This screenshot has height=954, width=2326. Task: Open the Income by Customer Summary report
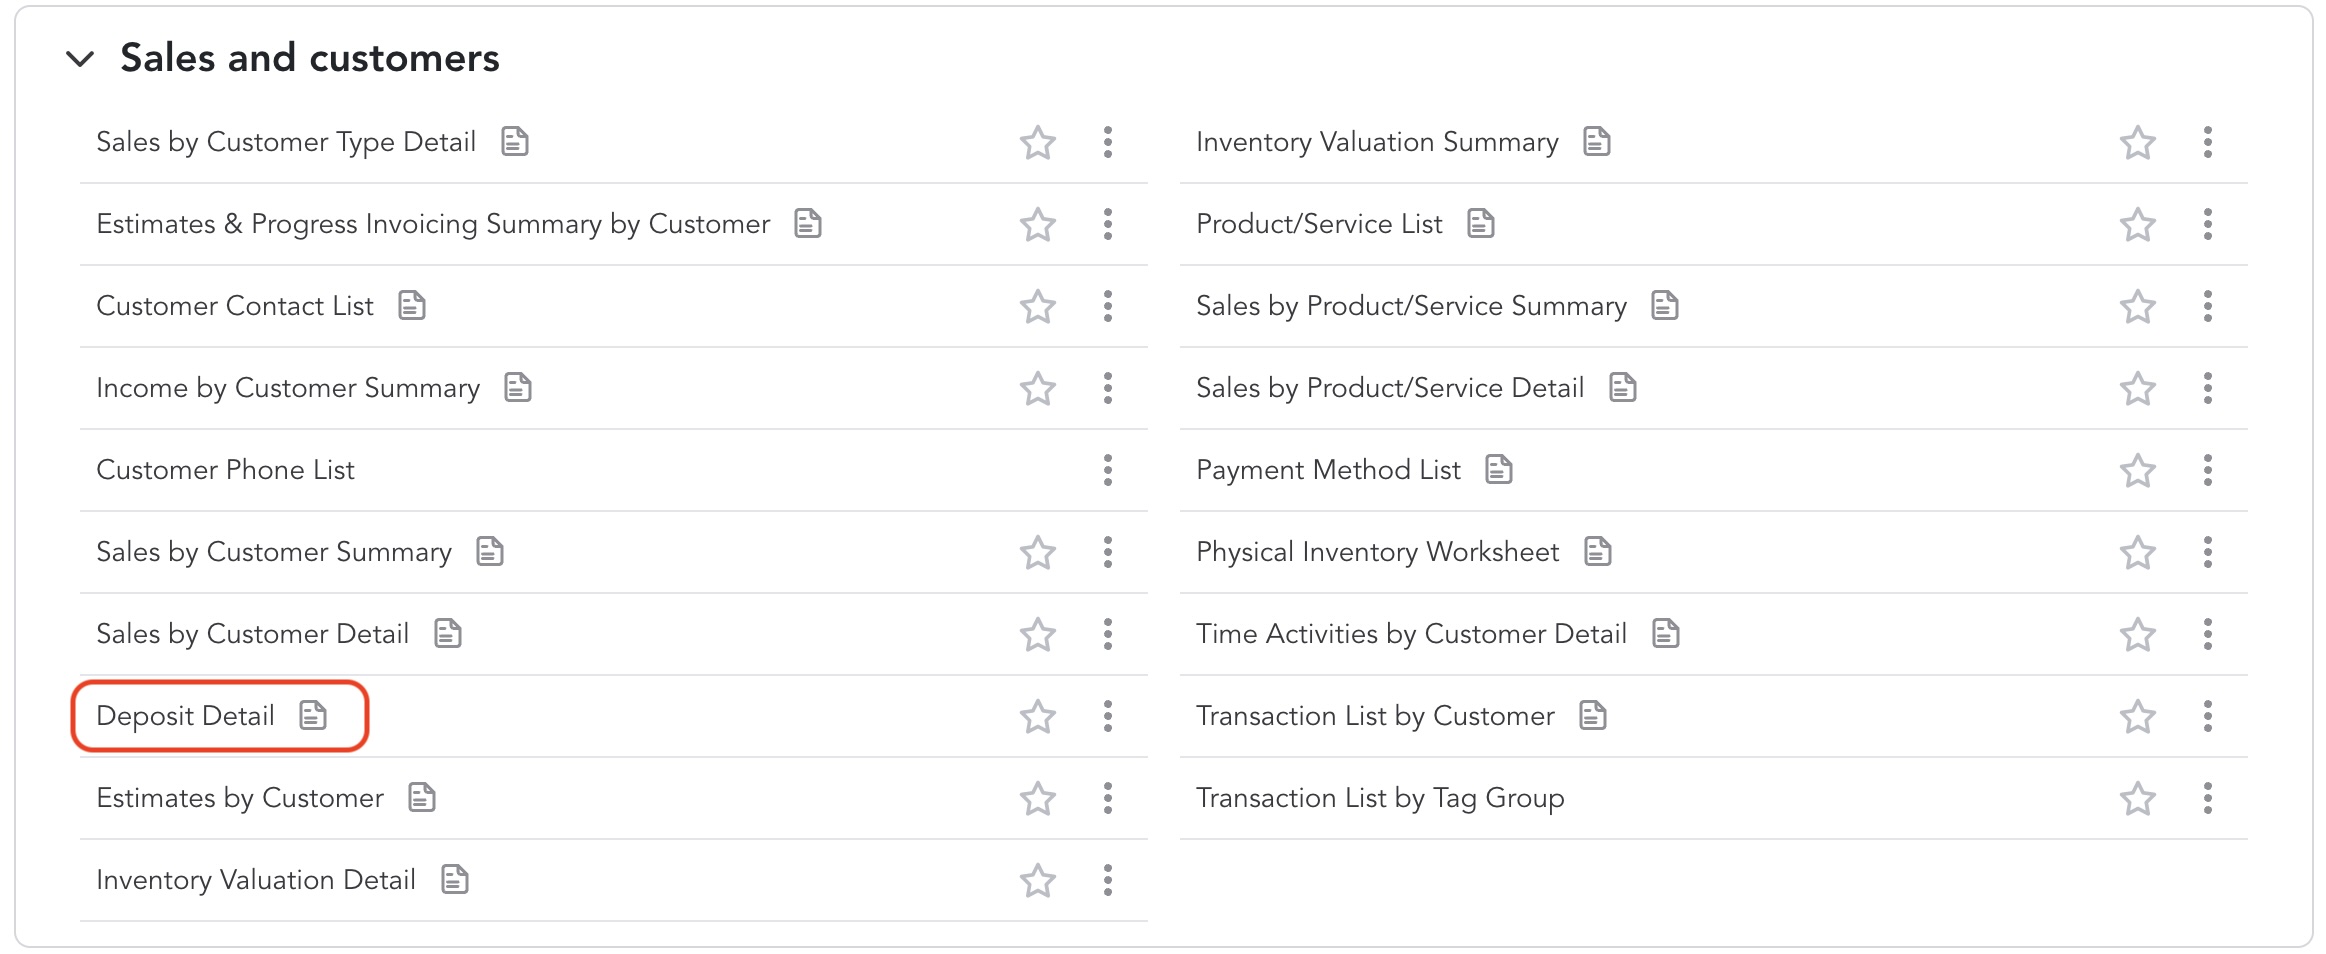[x=288, y=388]
